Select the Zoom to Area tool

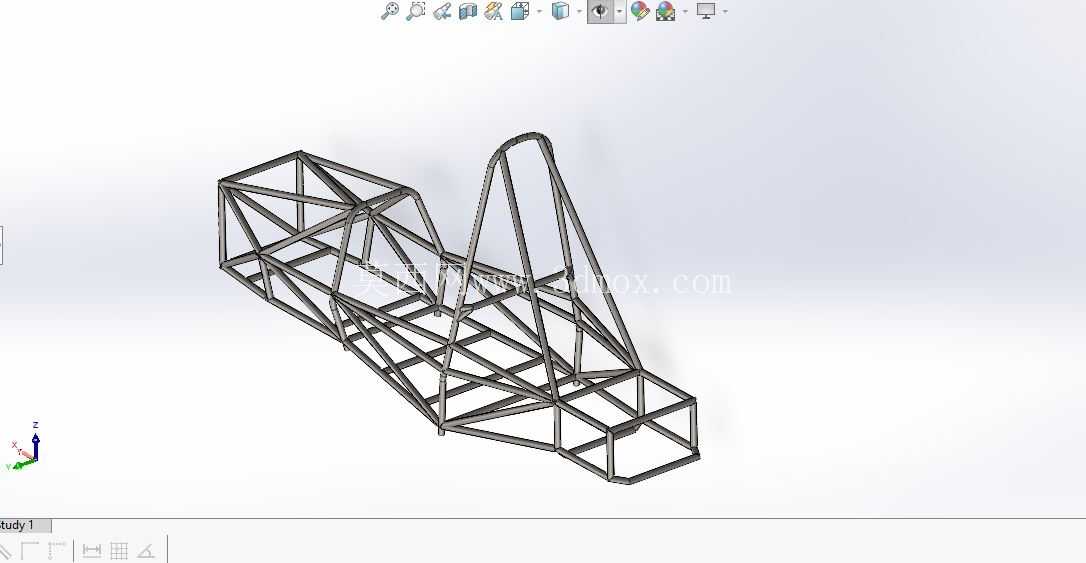[416, 11]
